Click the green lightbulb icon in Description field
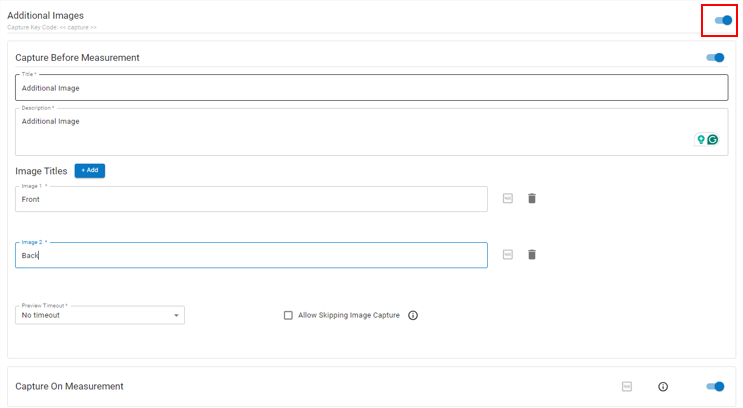Image resolution: width=743 pixels, height=408 pixels. click(x=701, y=140)
